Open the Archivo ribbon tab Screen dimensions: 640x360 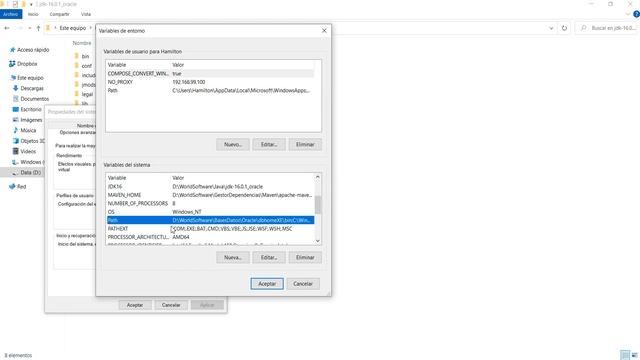point(11,14)
